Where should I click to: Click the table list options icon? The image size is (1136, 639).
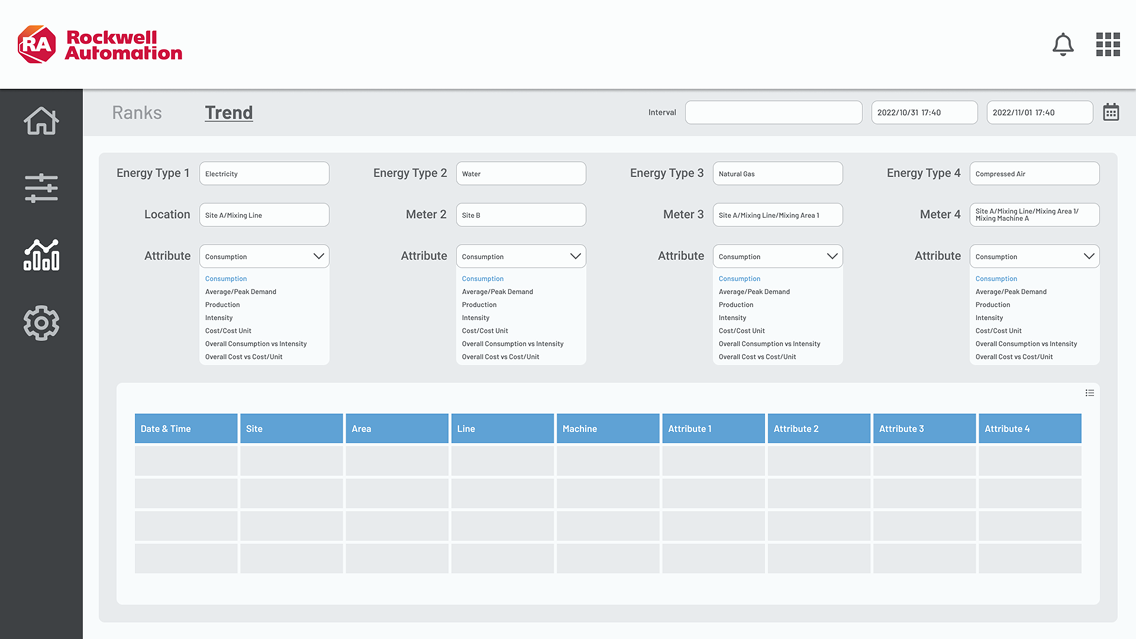tap(1090, 393)
